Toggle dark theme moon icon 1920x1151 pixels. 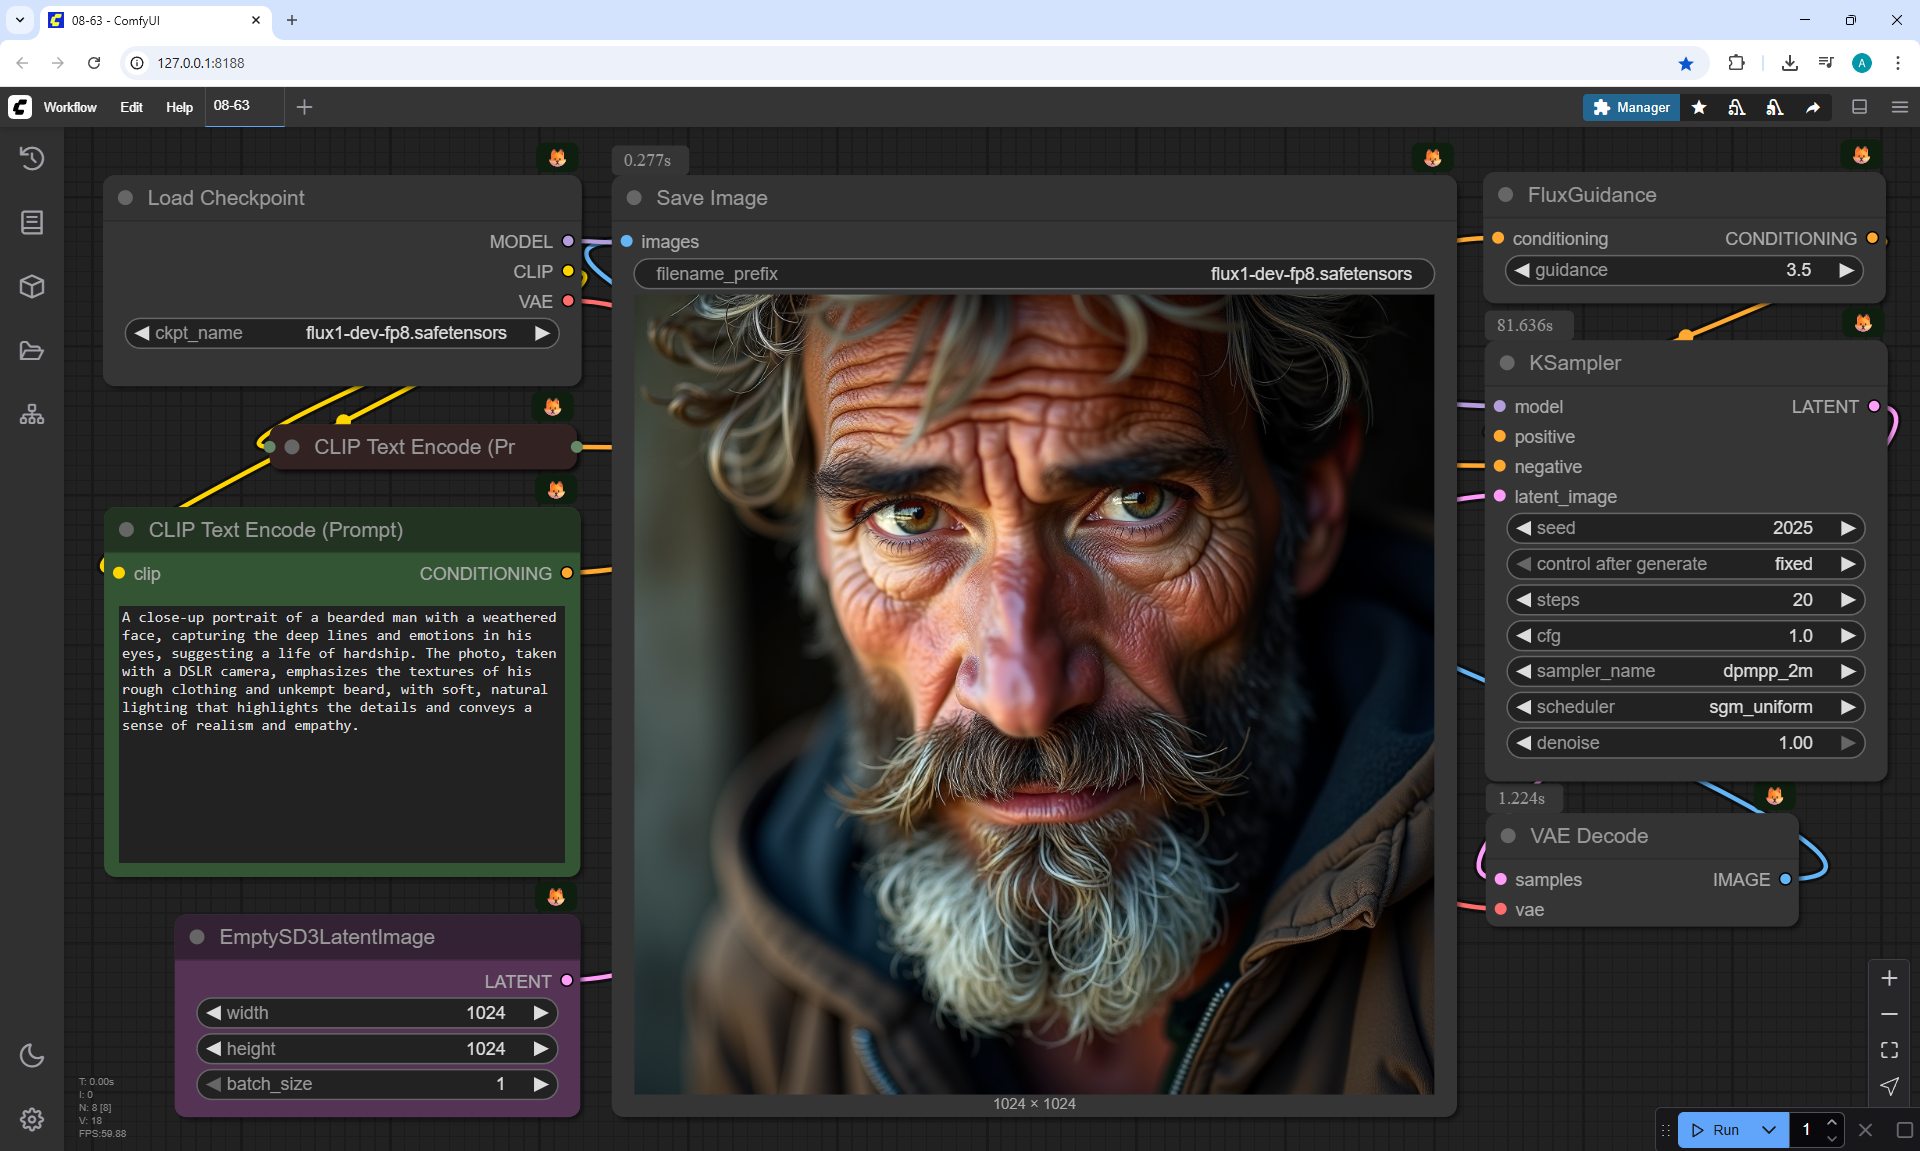(x=32, y=1055)
